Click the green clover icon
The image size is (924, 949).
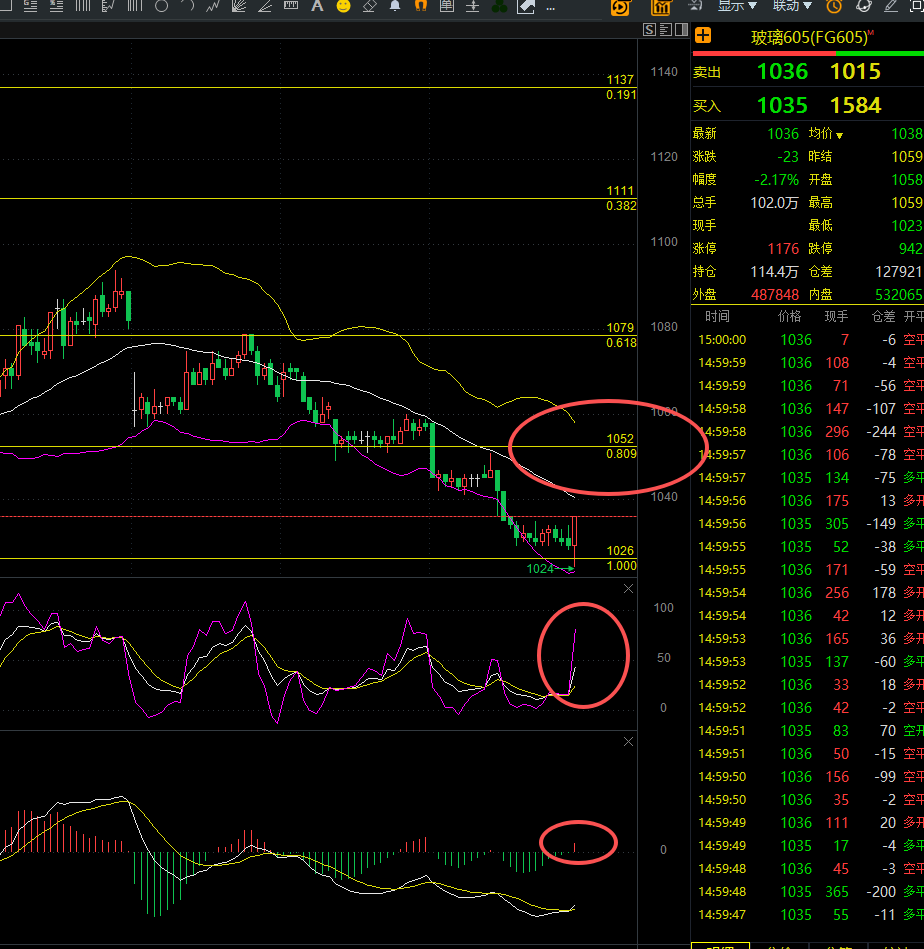pos(499,7)
